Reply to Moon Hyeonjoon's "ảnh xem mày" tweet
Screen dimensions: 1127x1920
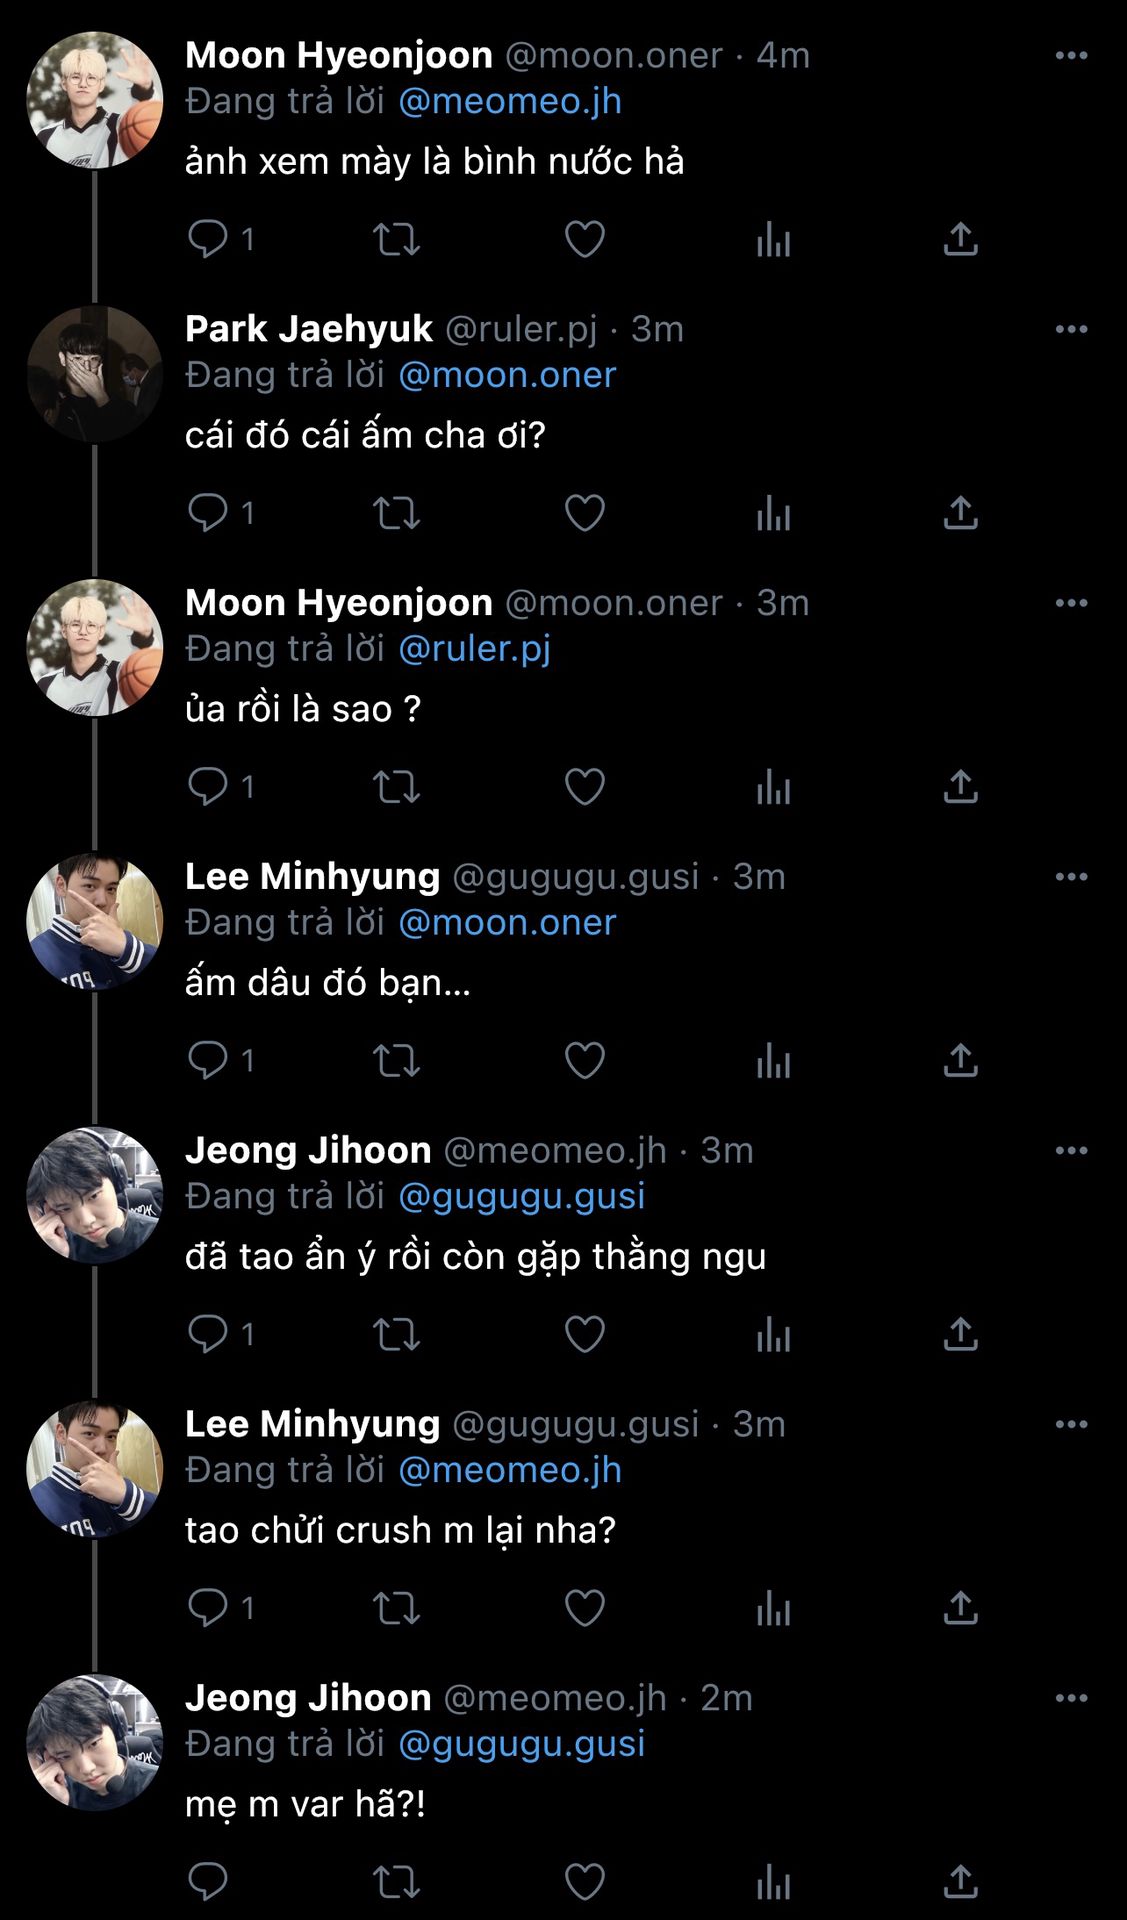tap(208, 239)
